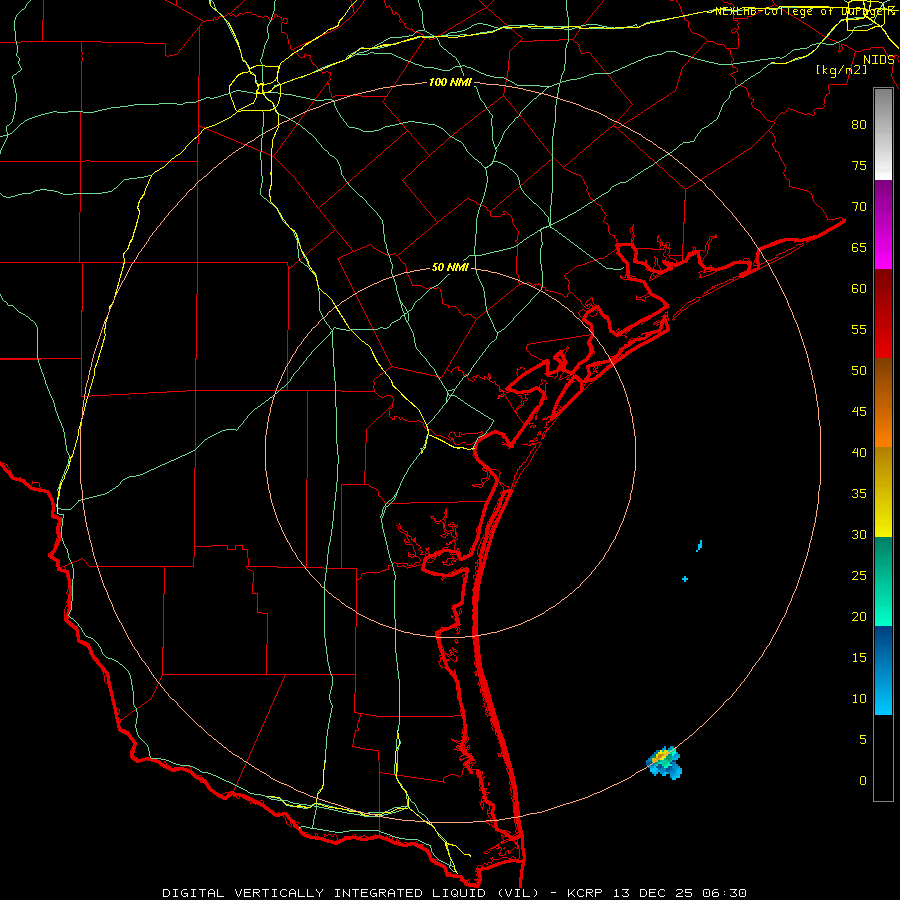Click the NIDS label

pyautogui.click(x=878, y=60)
